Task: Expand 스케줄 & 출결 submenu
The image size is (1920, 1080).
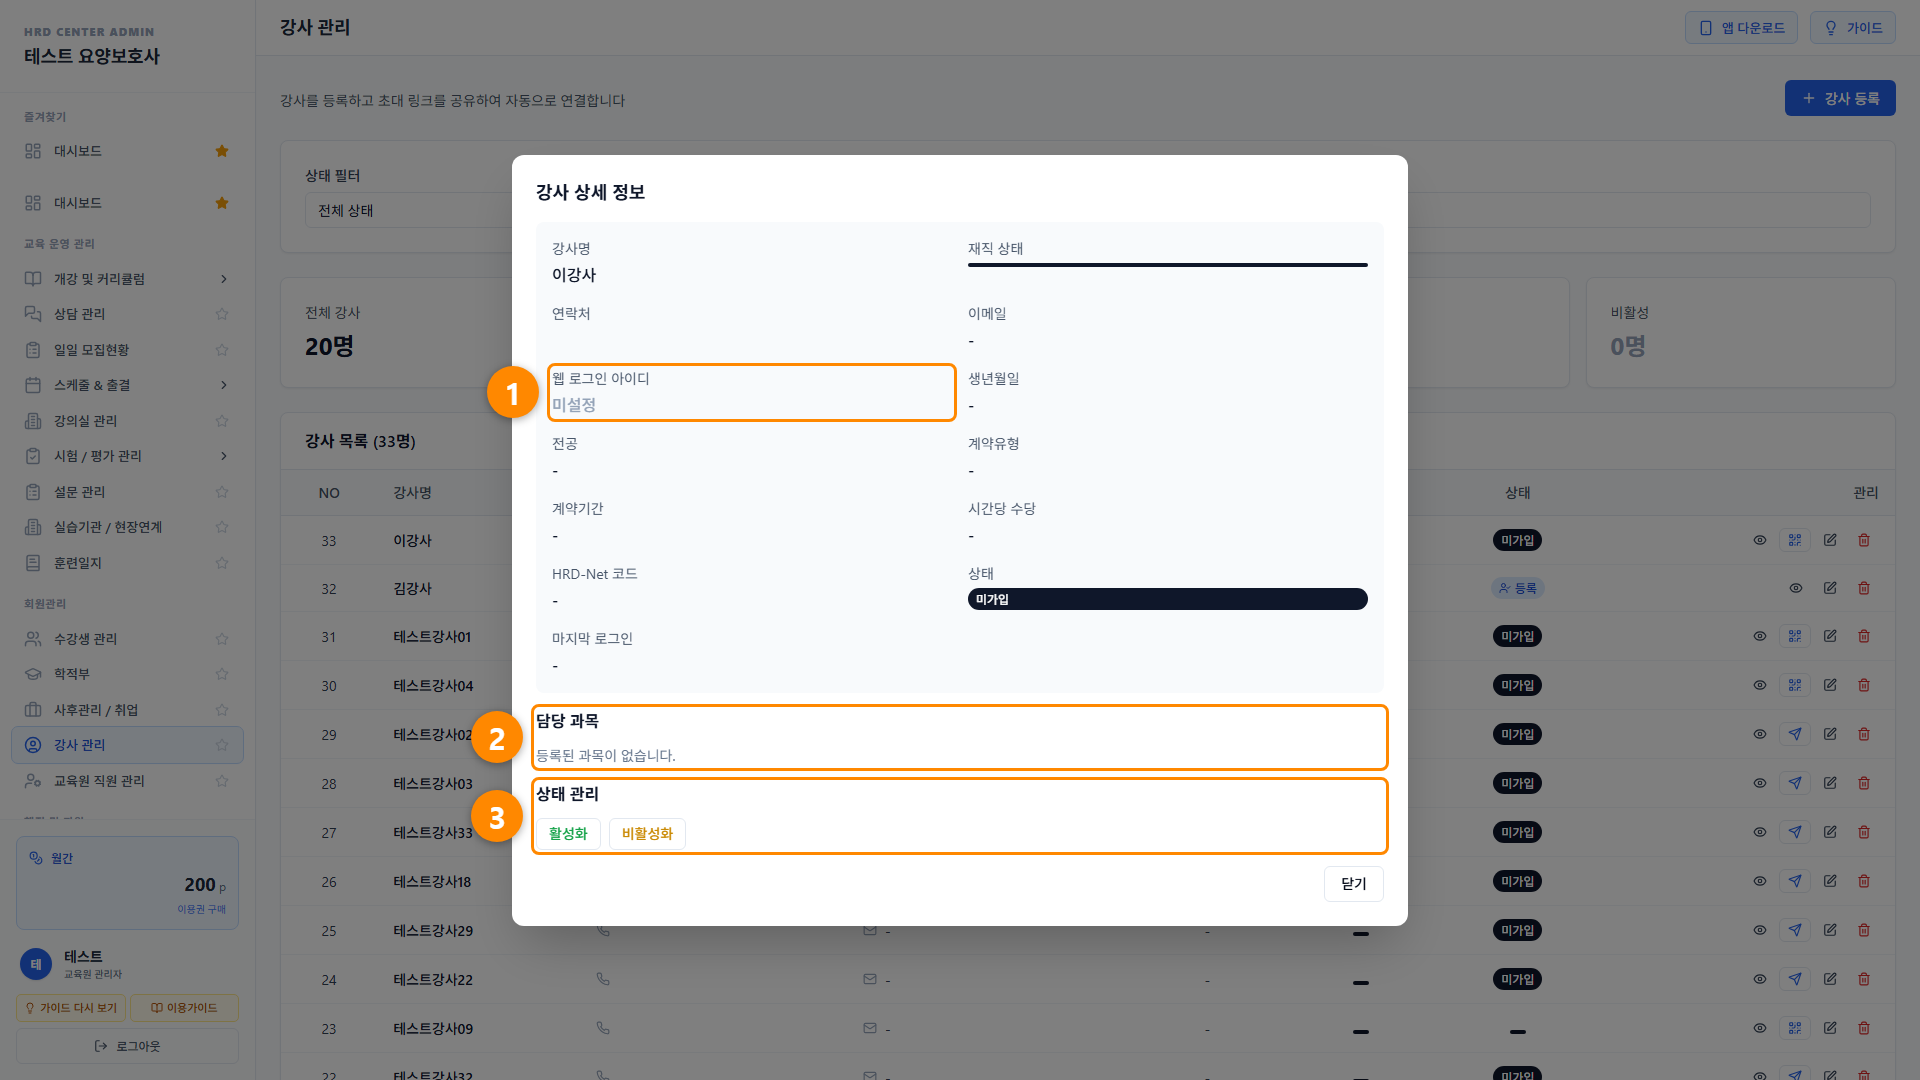Action: coord(224,385)
